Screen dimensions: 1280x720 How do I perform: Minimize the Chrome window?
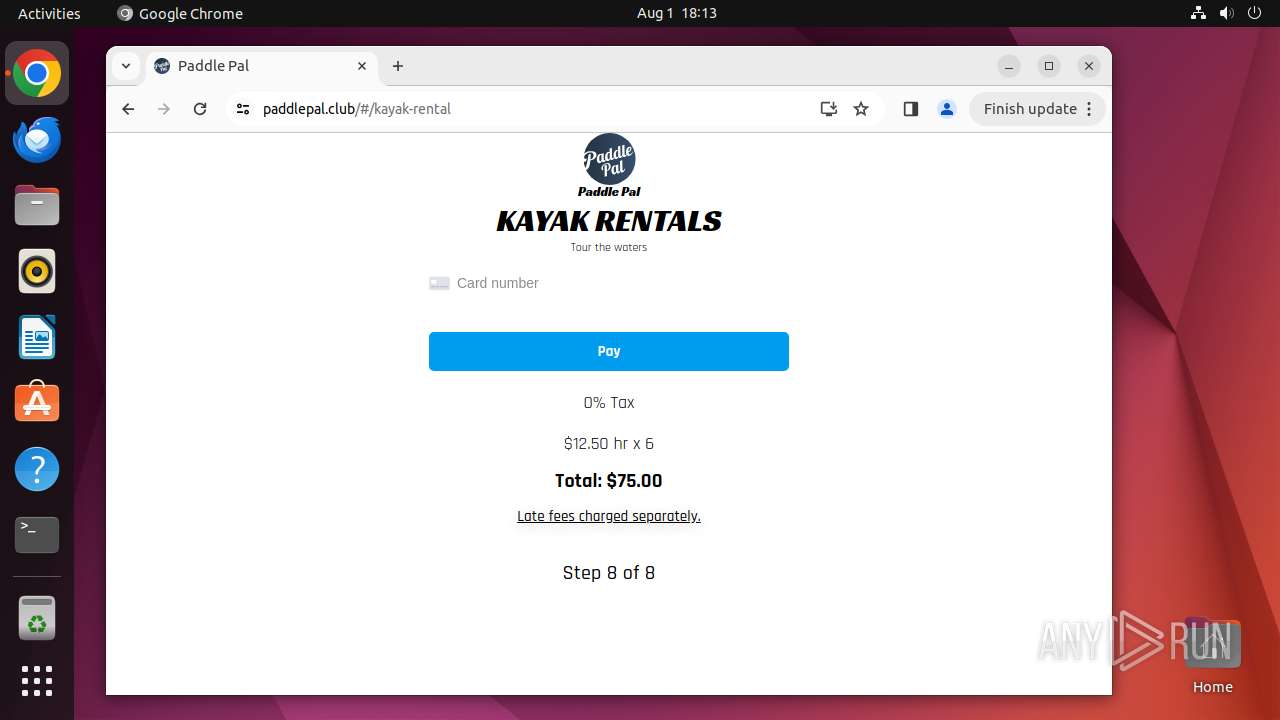coord(1009,66)
